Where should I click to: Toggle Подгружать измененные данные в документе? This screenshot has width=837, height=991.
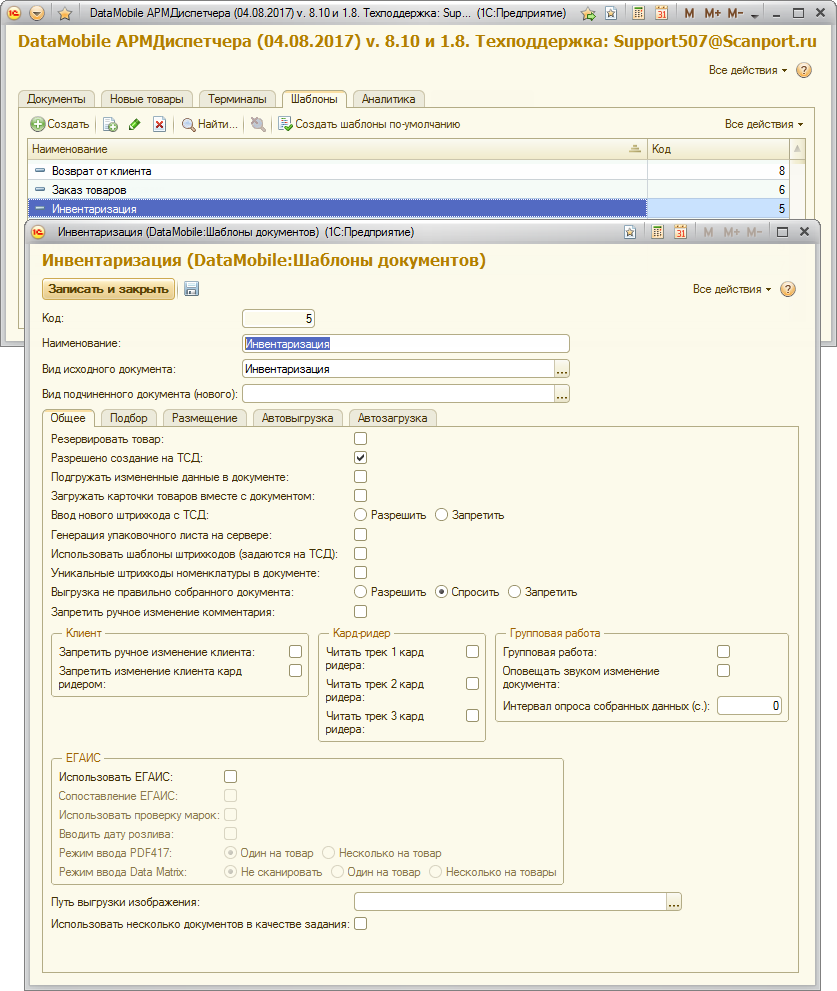(x=360, y=477)
